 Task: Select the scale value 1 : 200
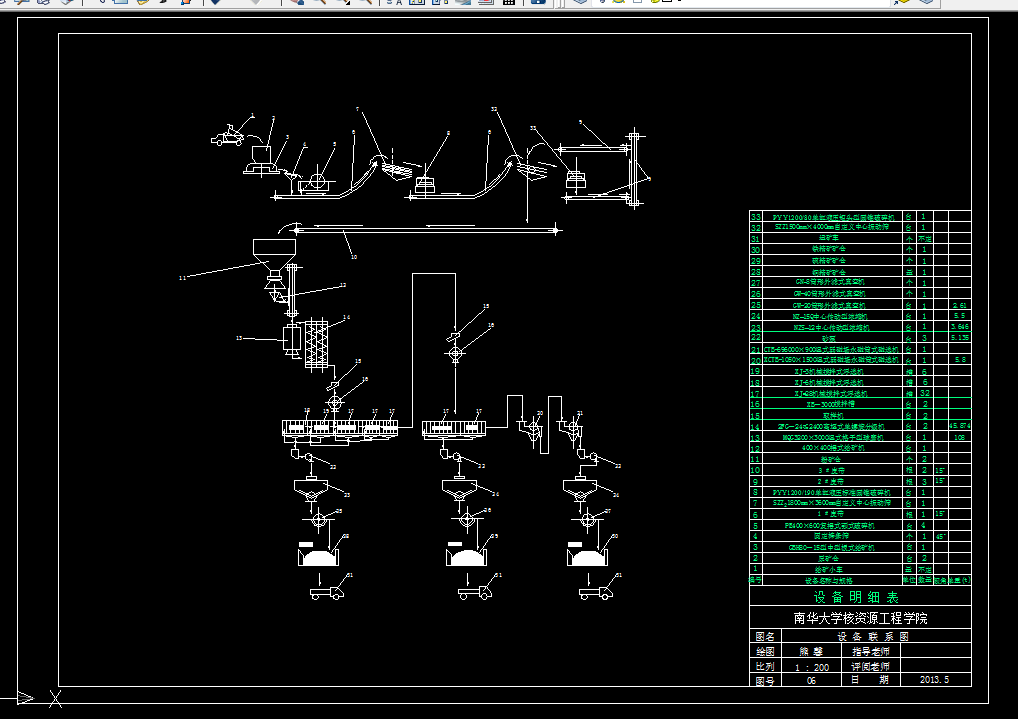click(x=812, y=667)
